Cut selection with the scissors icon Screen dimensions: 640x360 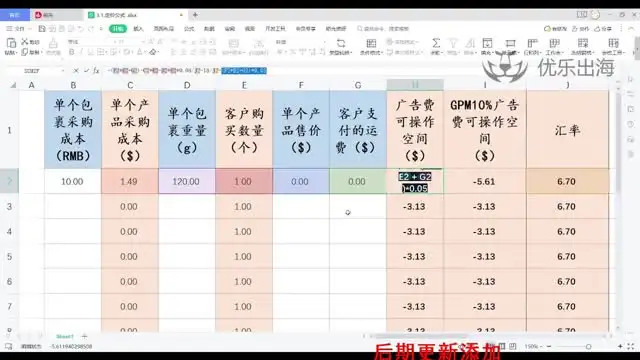click(25, 42)
